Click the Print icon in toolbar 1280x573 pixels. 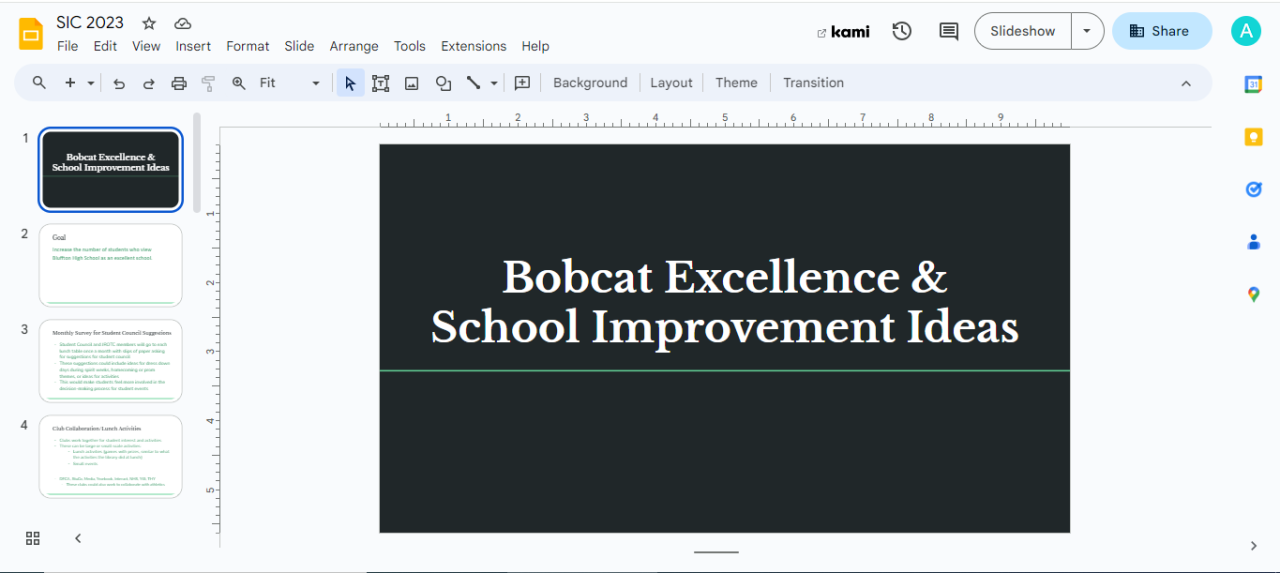click(x=179, y=83)
